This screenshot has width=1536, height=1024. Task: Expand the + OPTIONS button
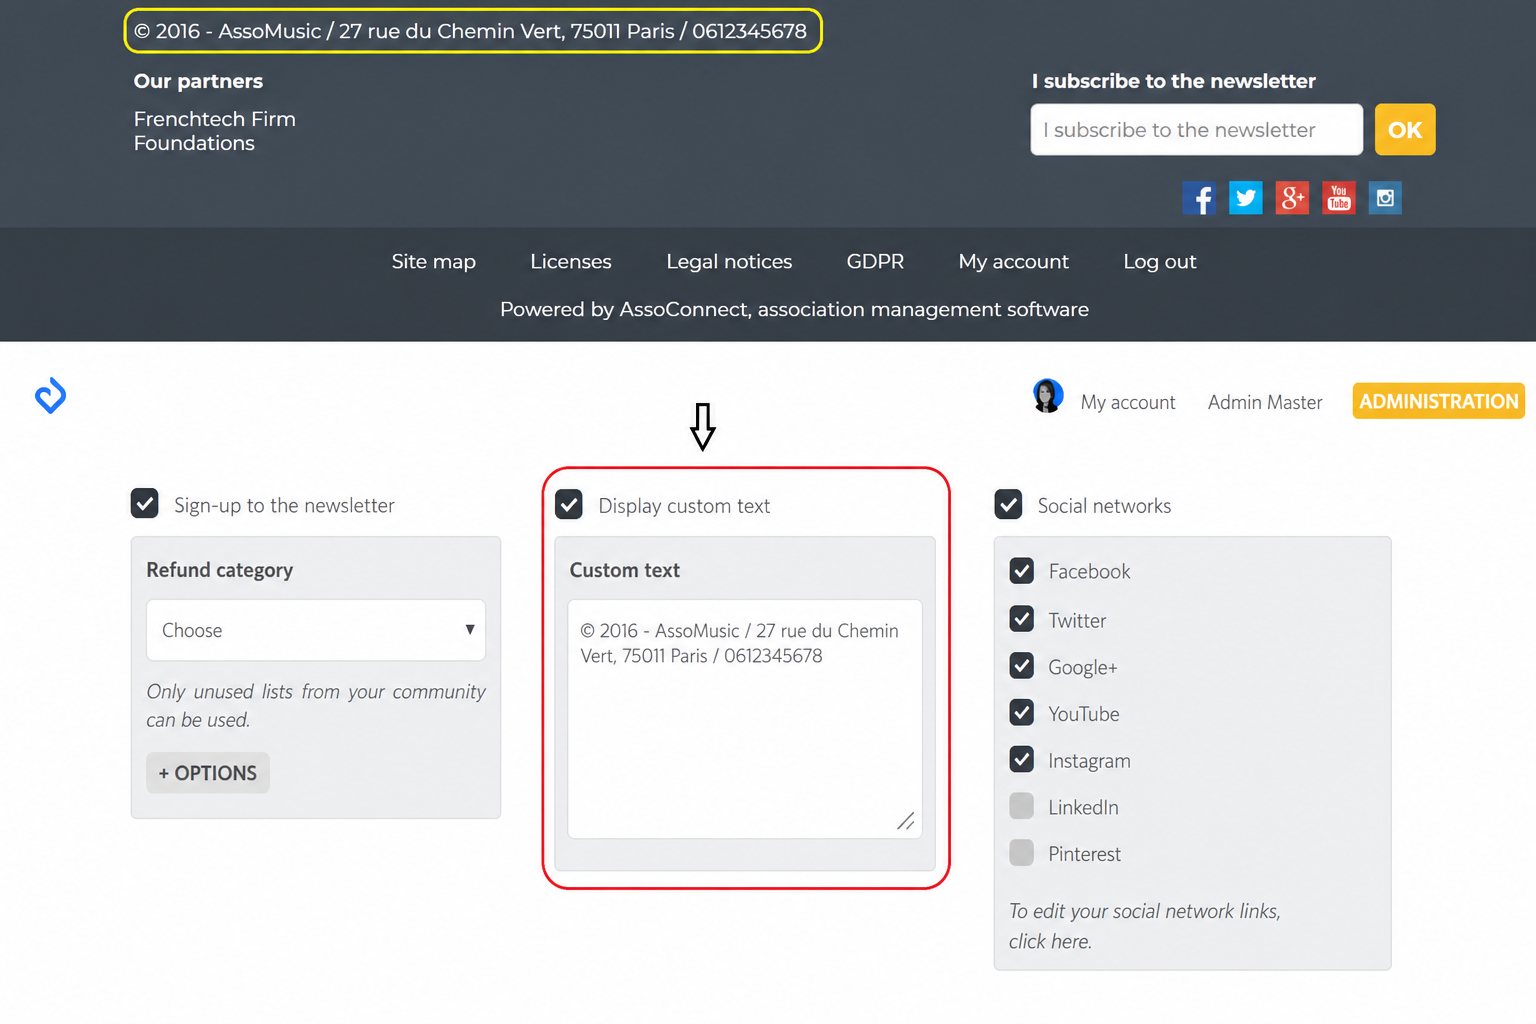pos(208,773)
